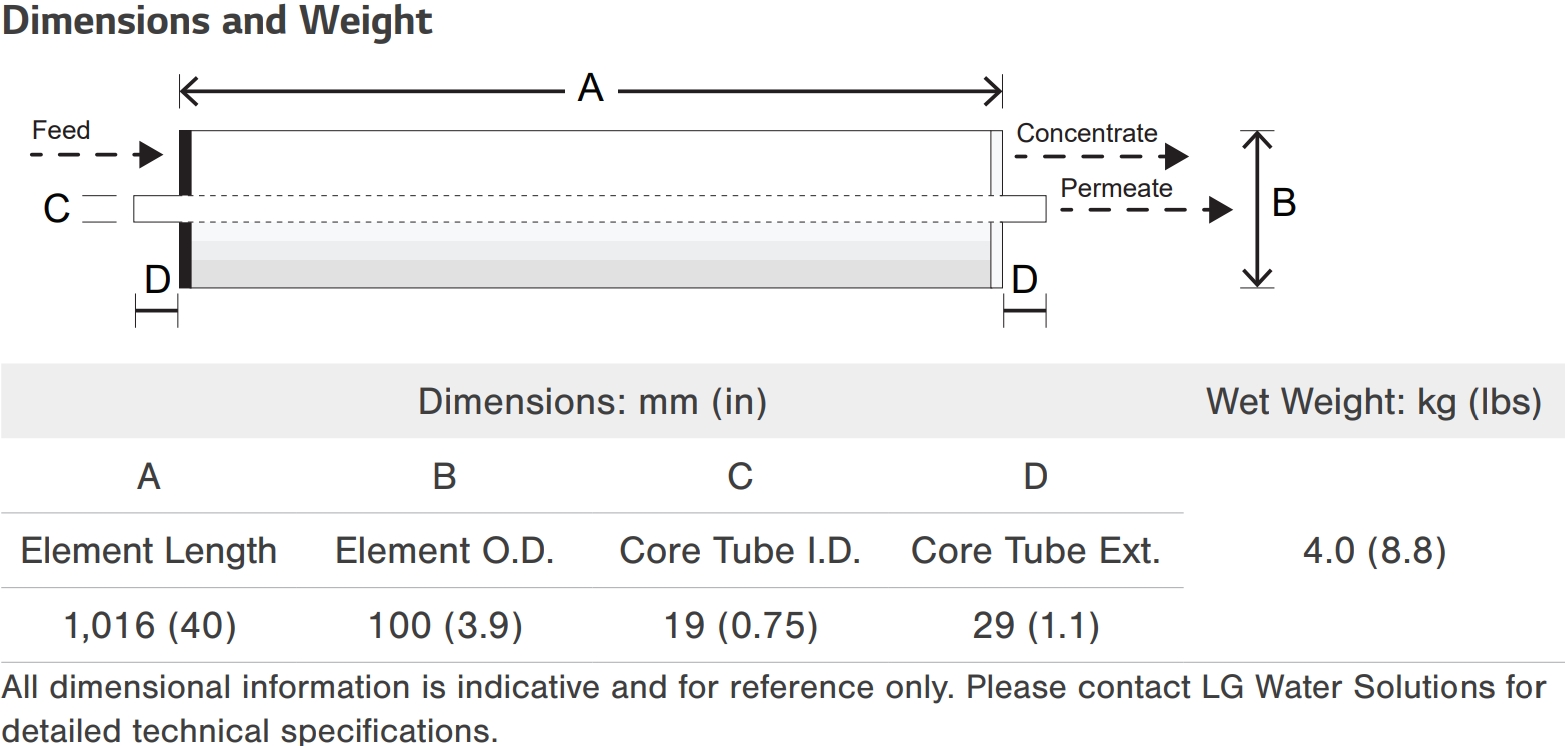Click the 4.0 (8.8) weight value

pos(1374,551)
